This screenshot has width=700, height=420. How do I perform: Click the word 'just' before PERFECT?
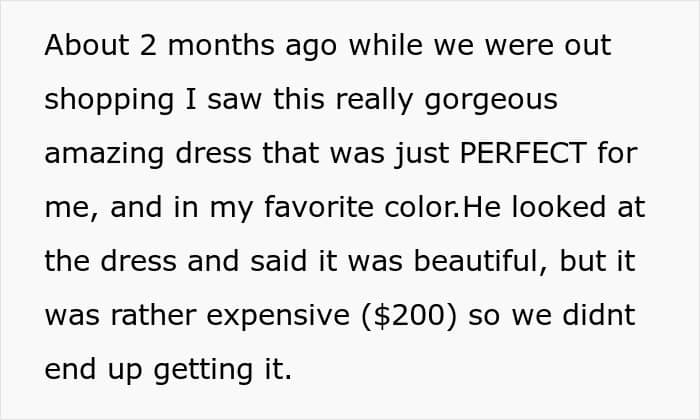point(422,155)
